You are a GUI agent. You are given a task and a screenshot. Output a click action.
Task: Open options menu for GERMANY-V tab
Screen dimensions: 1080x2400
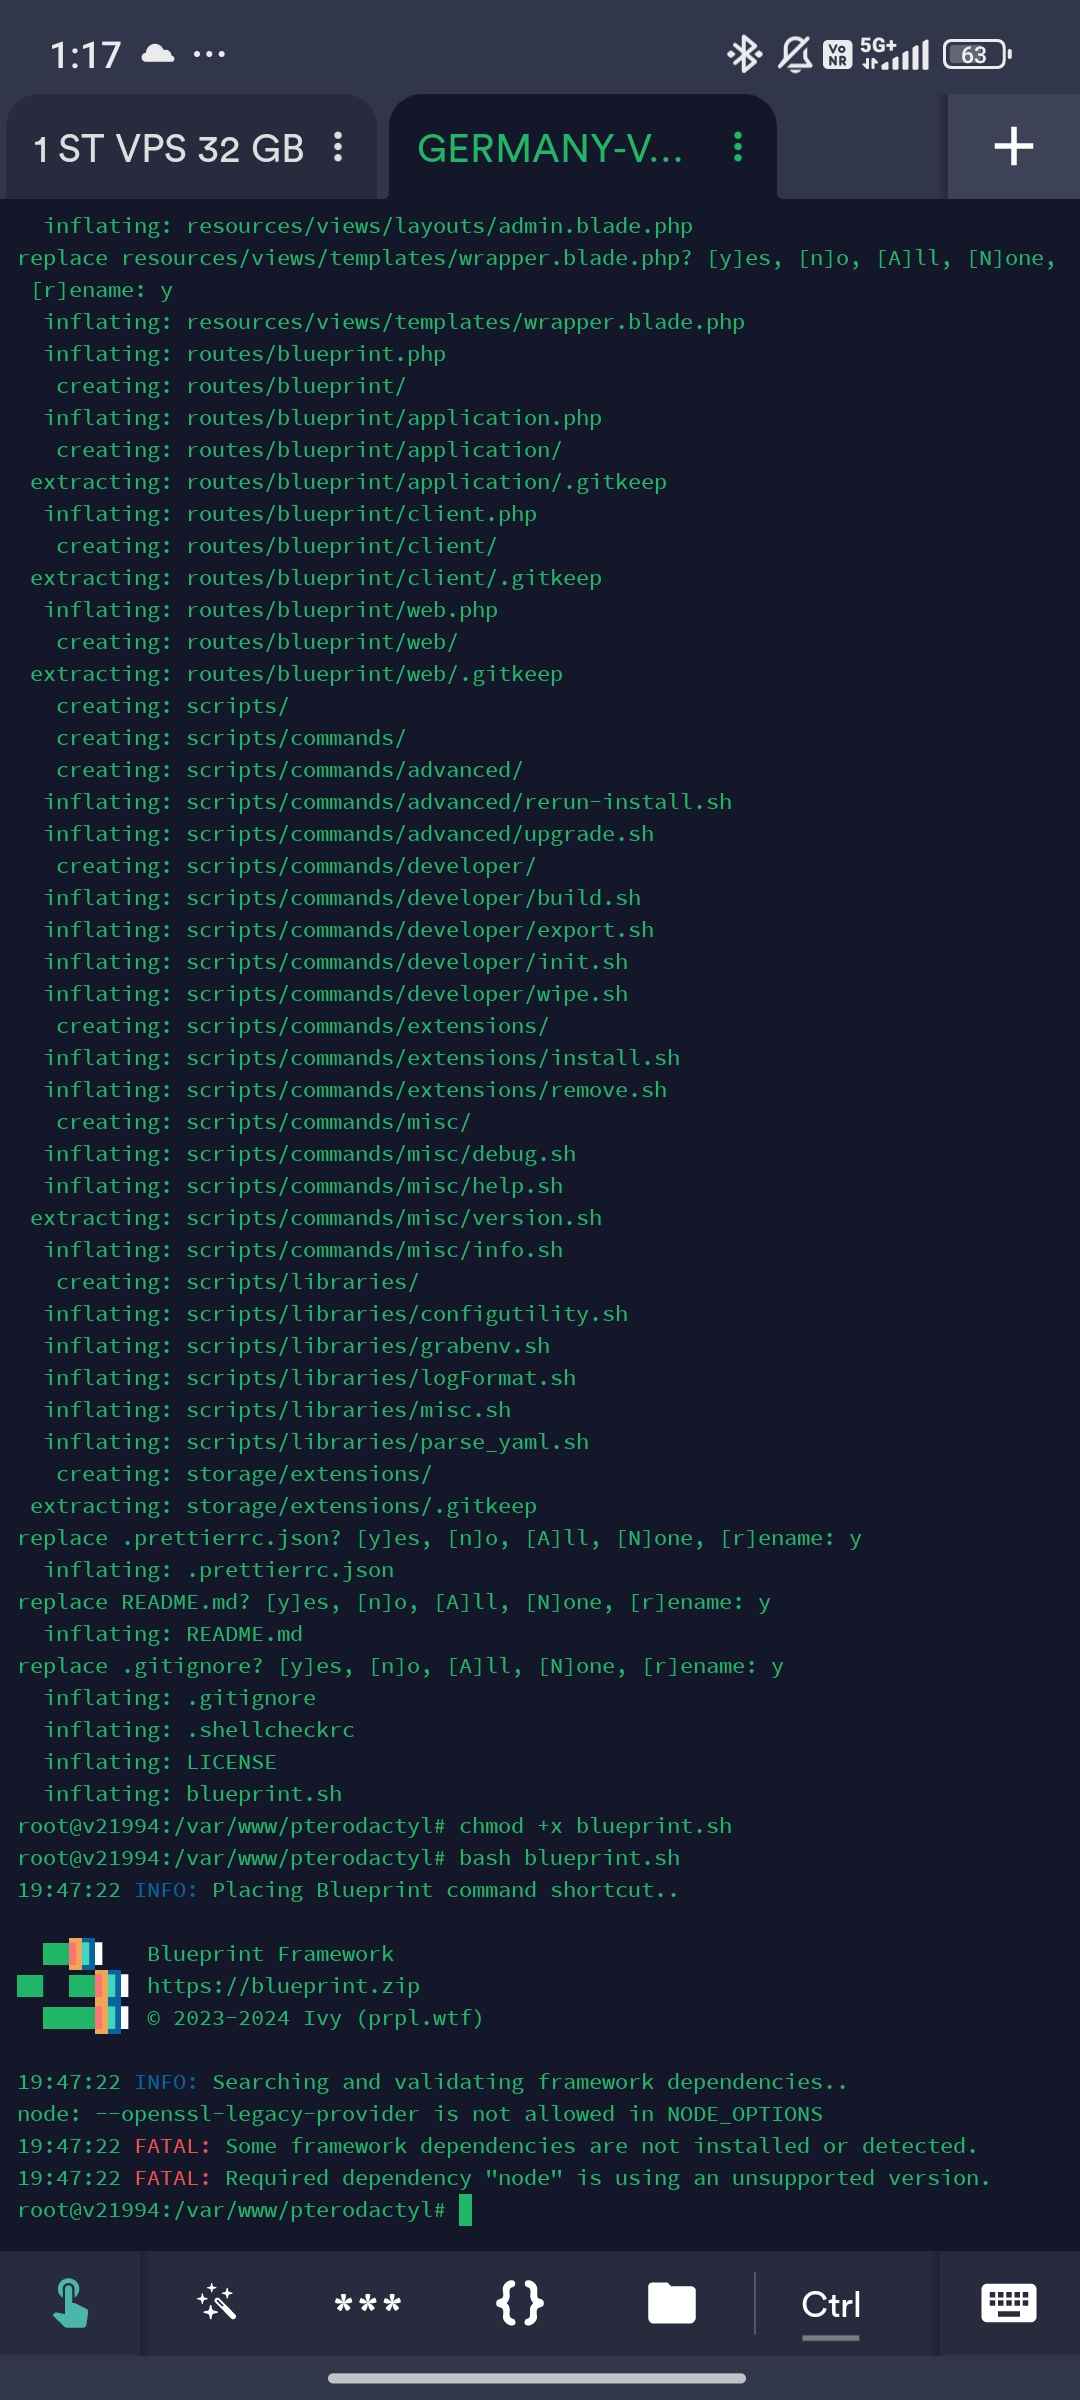(738, 147)
